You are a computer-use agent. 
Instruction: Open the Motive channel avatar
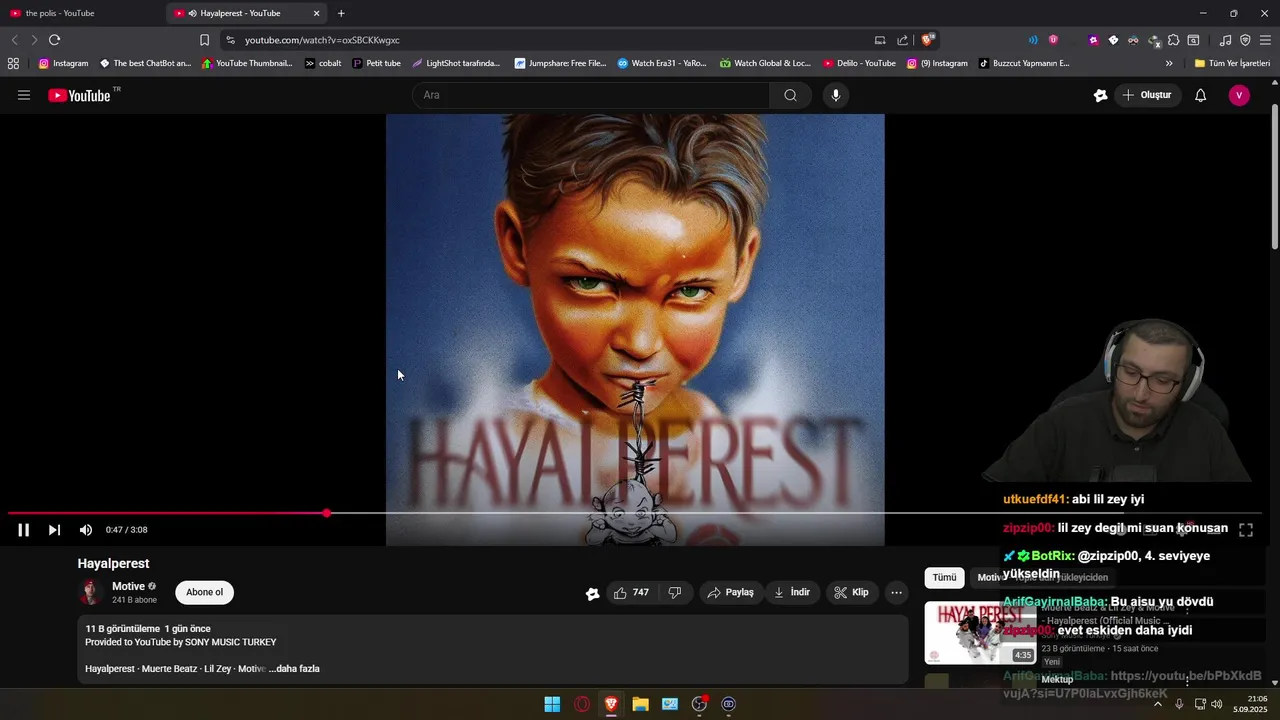pyautogui.click(x=91, y=592)
